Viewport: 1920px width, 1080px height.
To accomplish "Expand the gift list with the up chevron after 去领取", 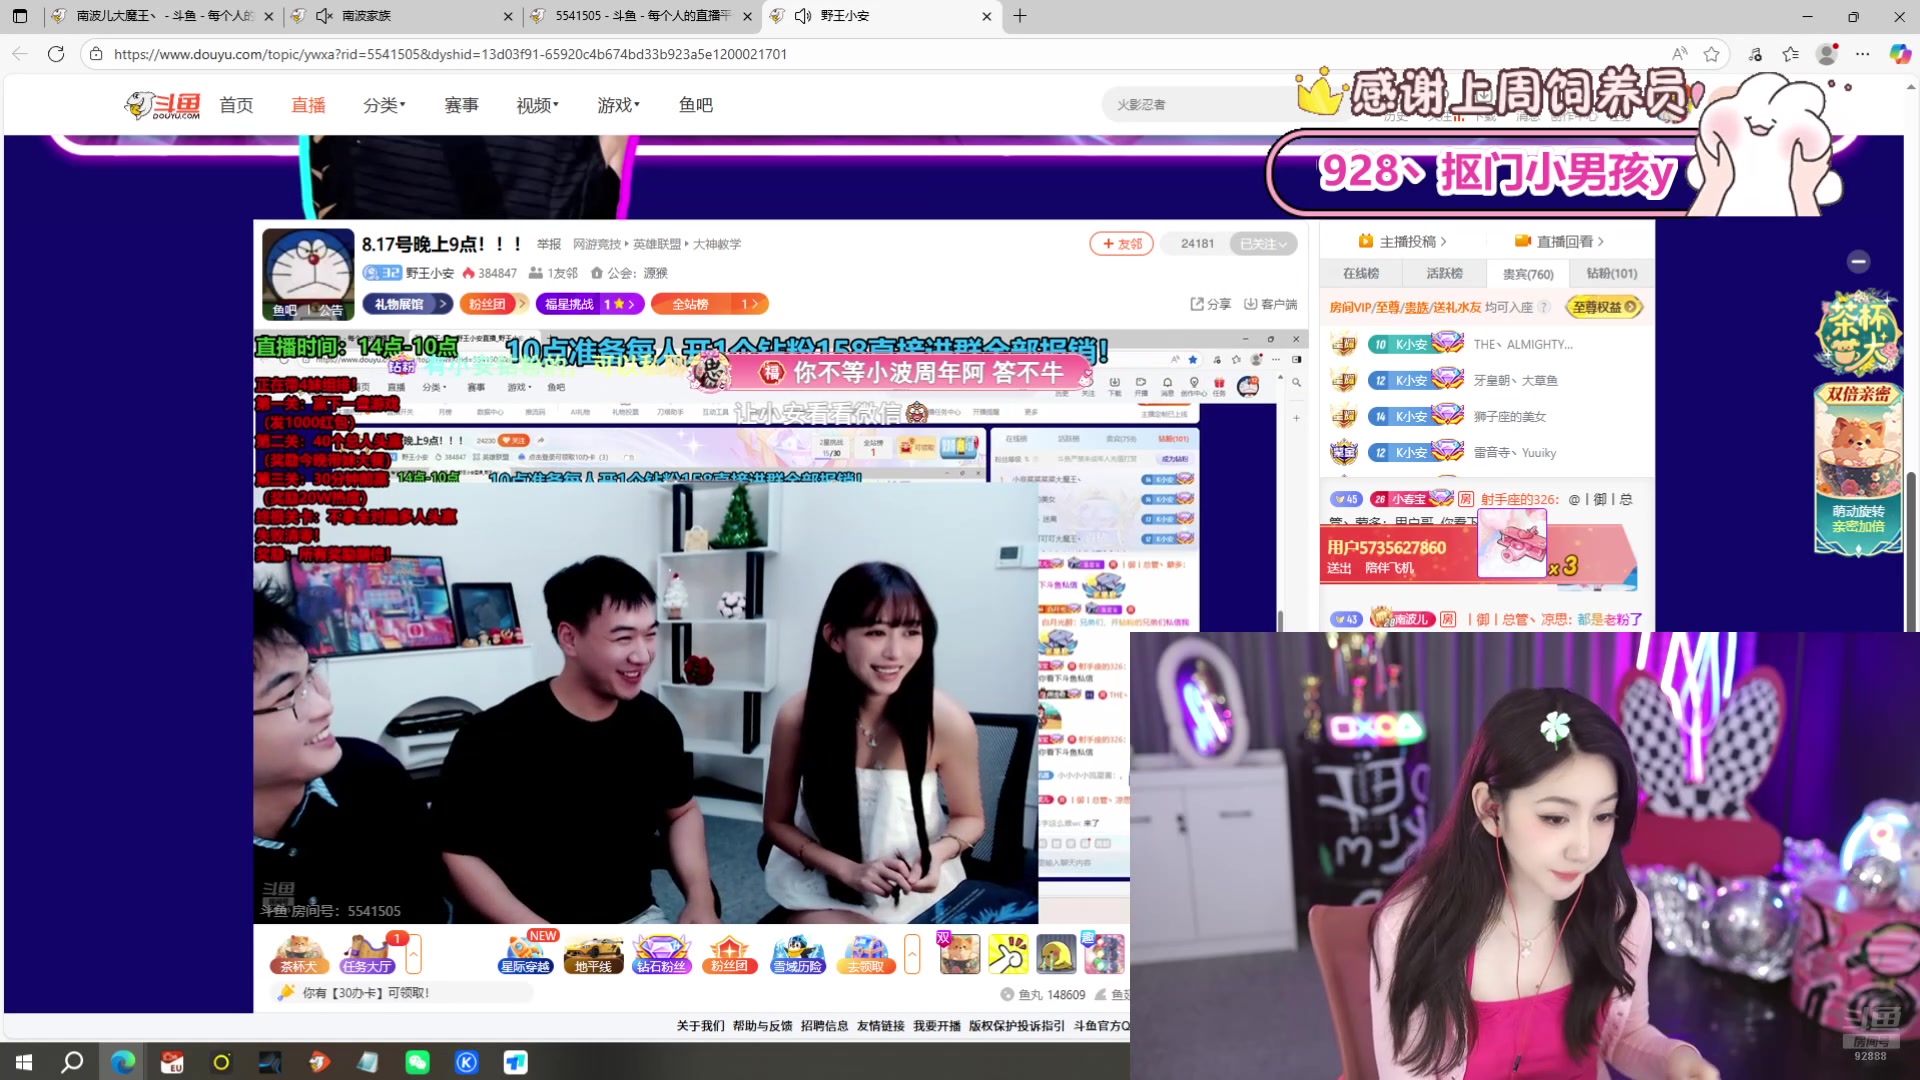I will pyautogui.click(x=912, y=954).
